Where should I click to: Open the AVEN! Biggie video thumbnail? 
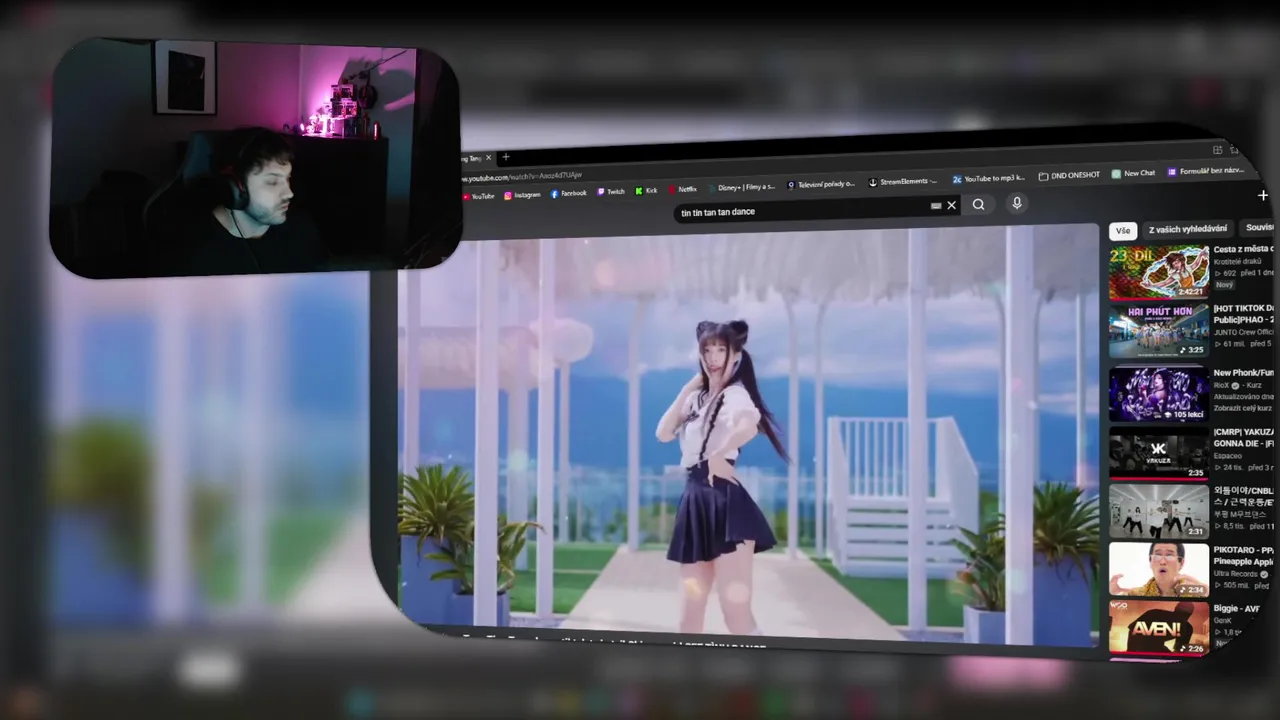coord(1158,628)
